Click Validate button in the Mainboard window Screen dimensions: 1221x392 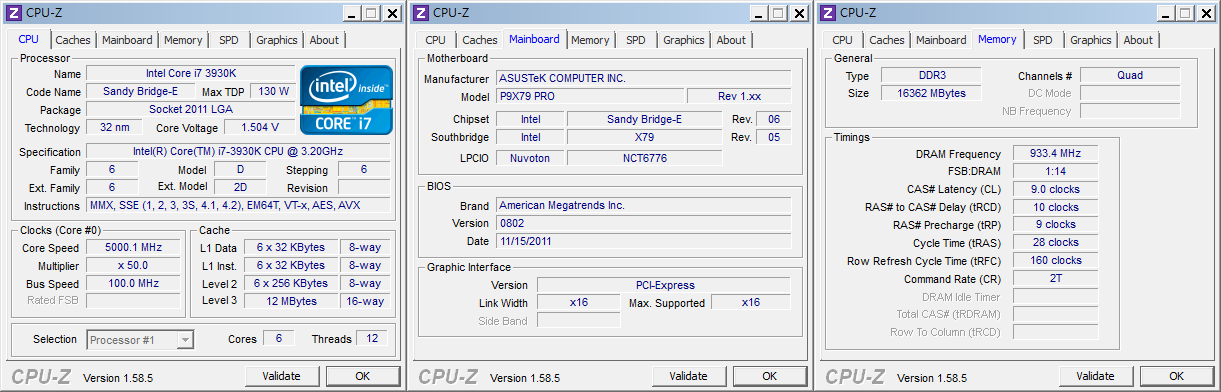(688, 376)
